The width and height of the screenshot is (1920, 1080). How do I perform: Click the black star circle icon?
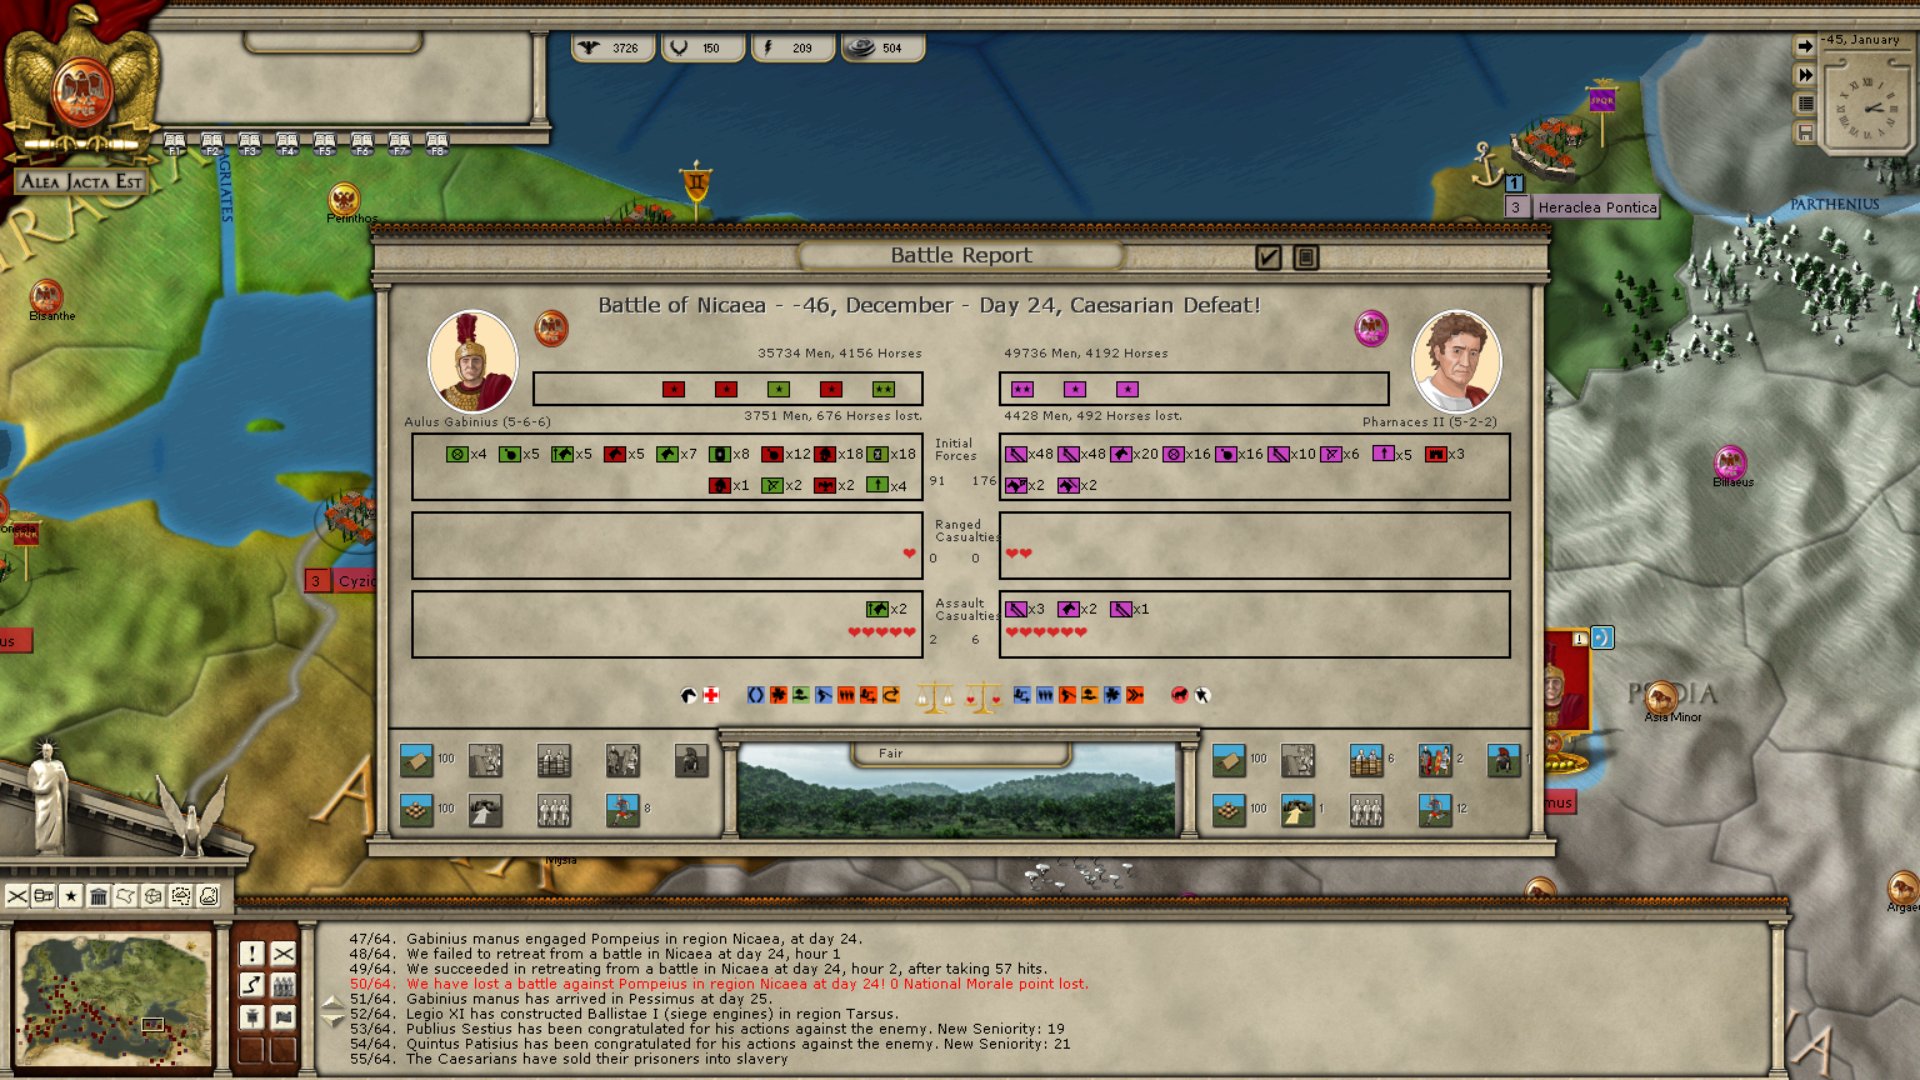(x=1203, y=695)
